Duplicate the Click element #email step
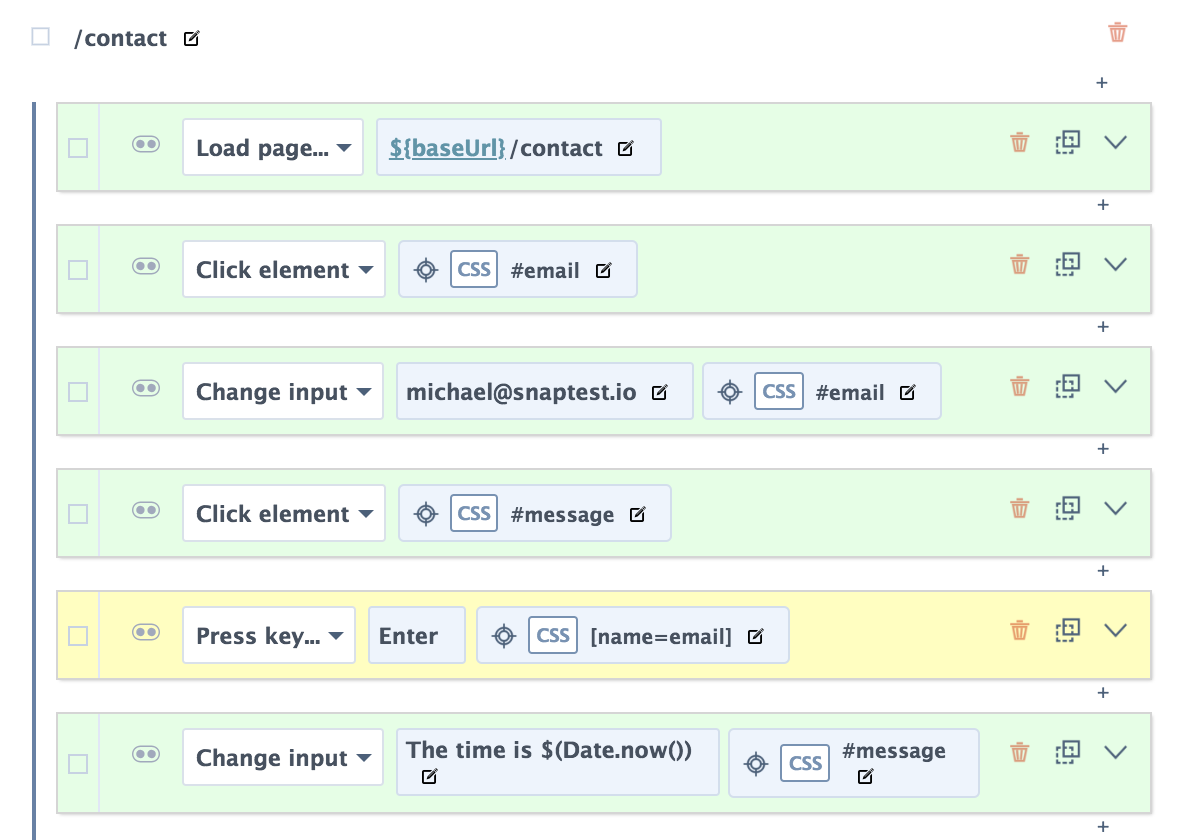 tap(1067, 264)
